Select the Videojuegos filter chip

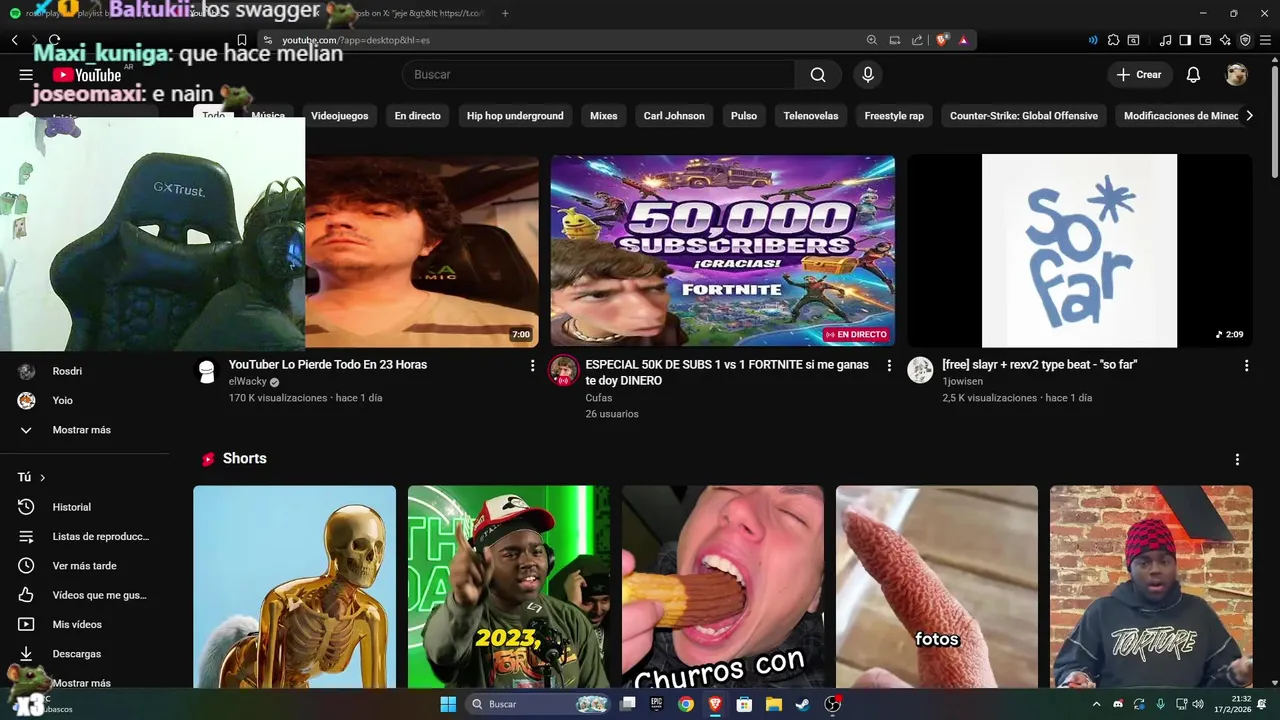pos(339,116)
